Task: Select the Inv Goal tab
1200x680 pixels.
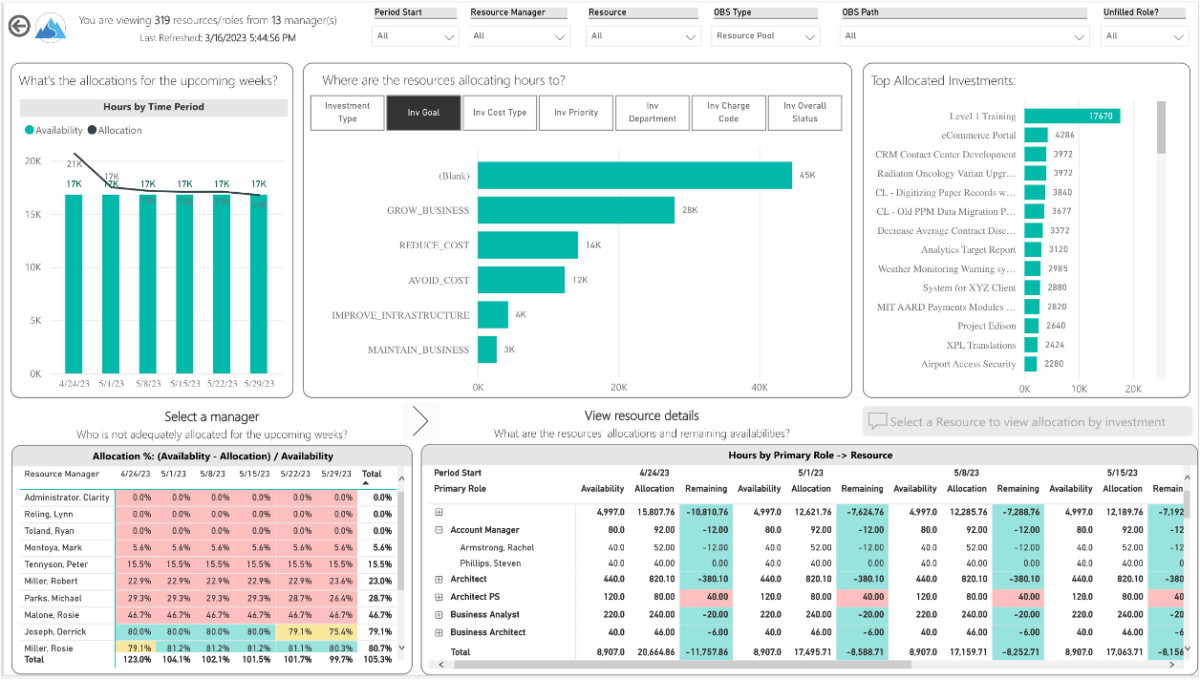Action: (423, 113)
